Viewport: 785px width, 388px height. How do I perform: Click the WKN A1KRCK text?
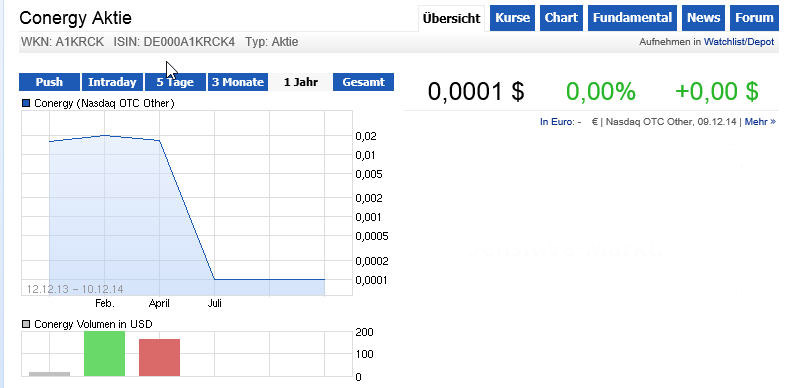pos(63,42)
